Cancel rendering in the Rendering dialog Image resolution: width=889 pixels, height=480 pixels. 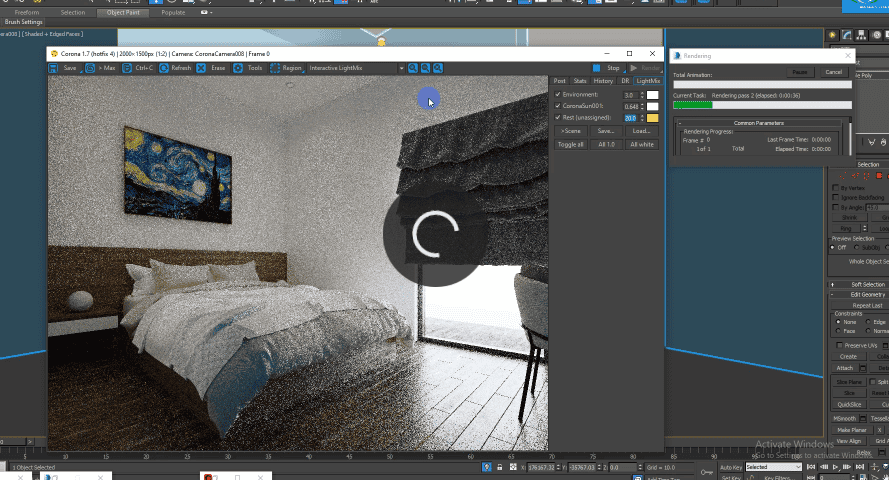833,73
